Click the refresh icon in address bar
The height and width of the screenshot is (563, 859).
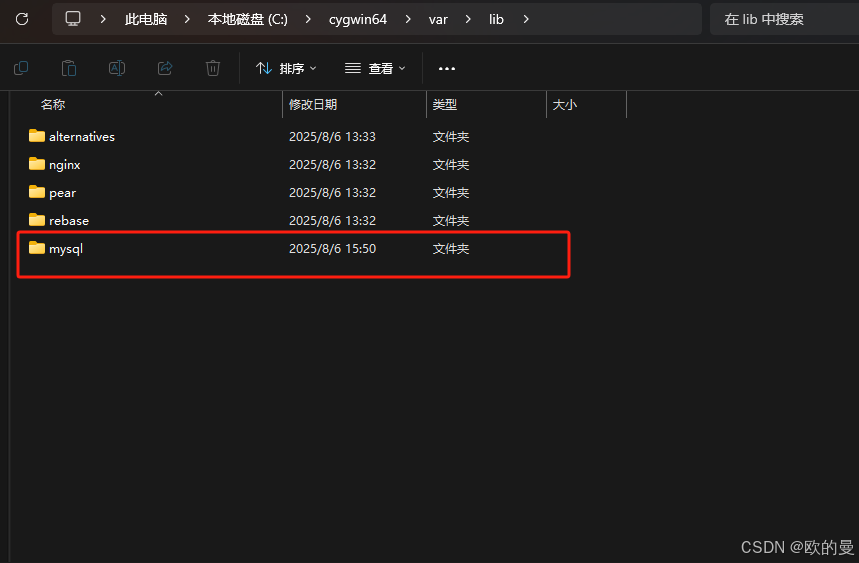22,19
